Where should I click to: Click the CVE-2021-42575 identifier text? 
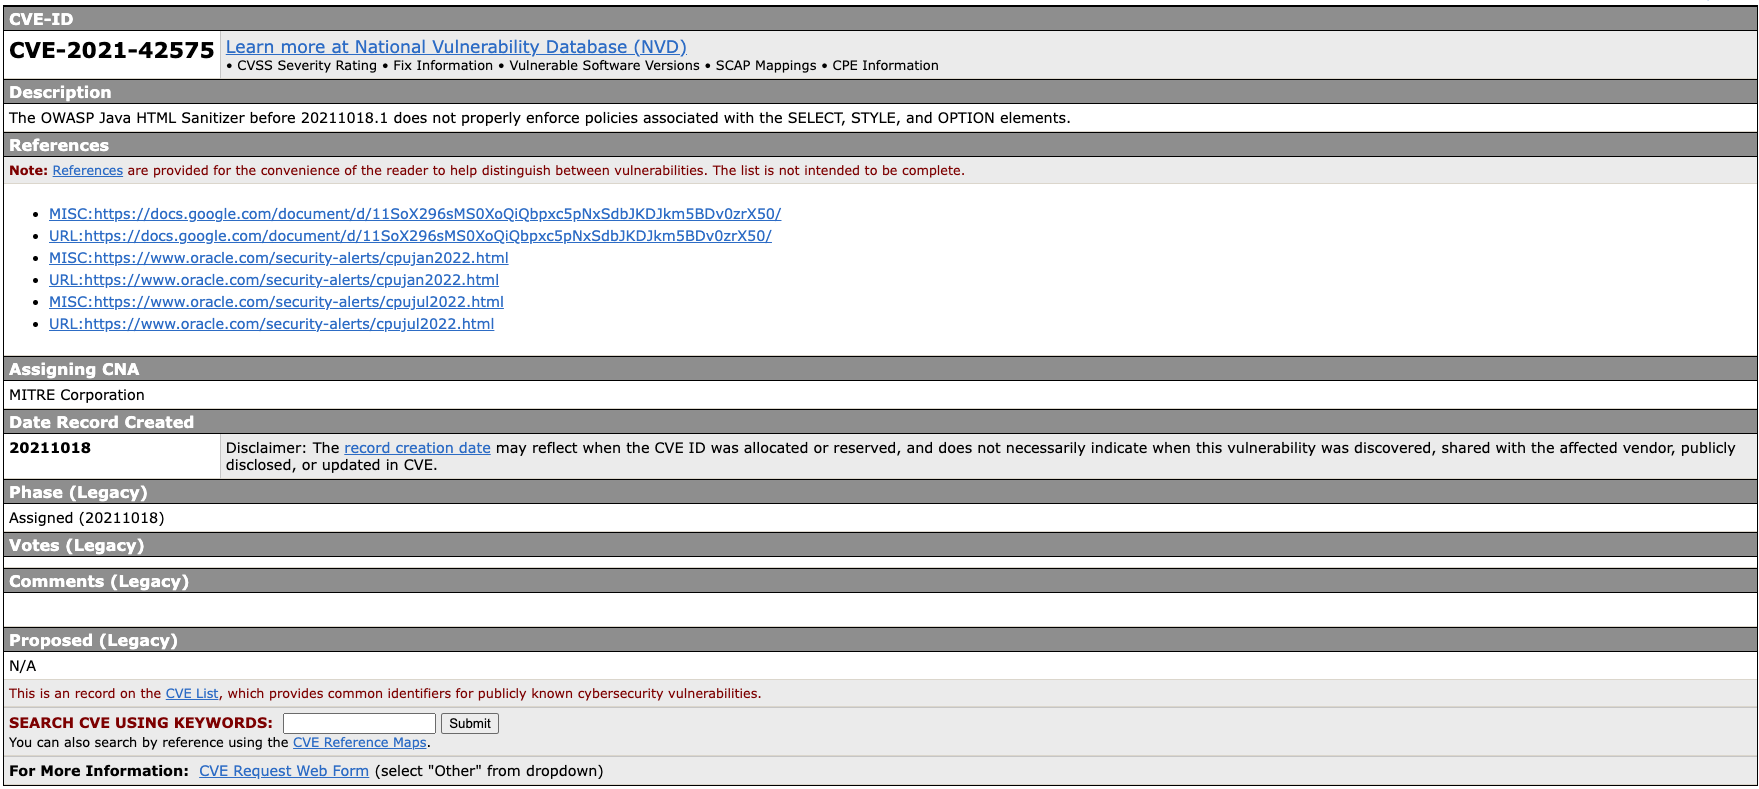tap(111, 51)
